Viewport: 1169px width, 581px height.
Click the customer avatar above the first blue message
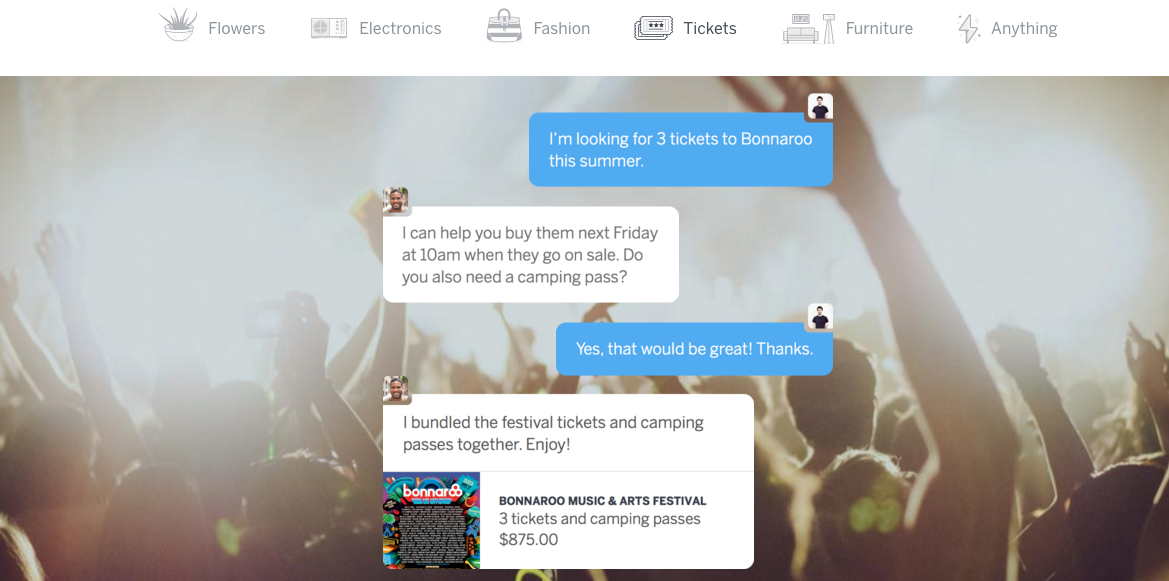[821, 107]
